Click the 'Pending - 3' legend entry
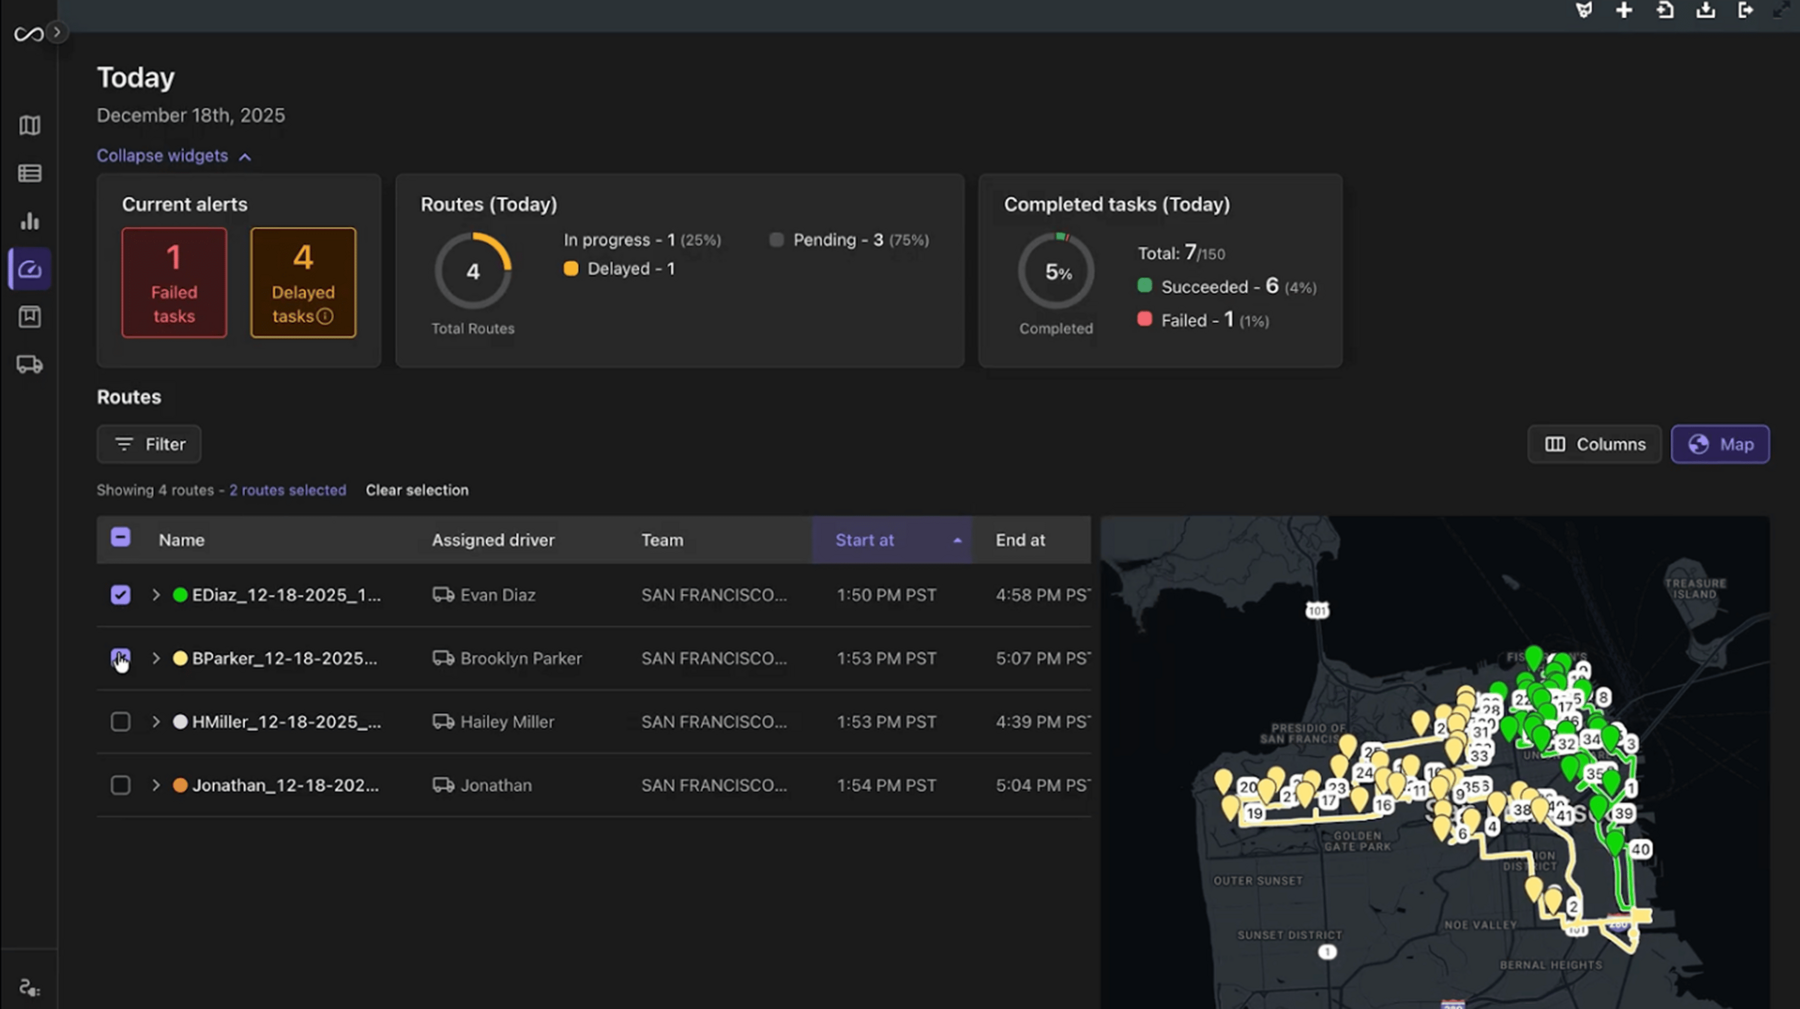This screenshot has width=1800, height=1009. (849, 240)
